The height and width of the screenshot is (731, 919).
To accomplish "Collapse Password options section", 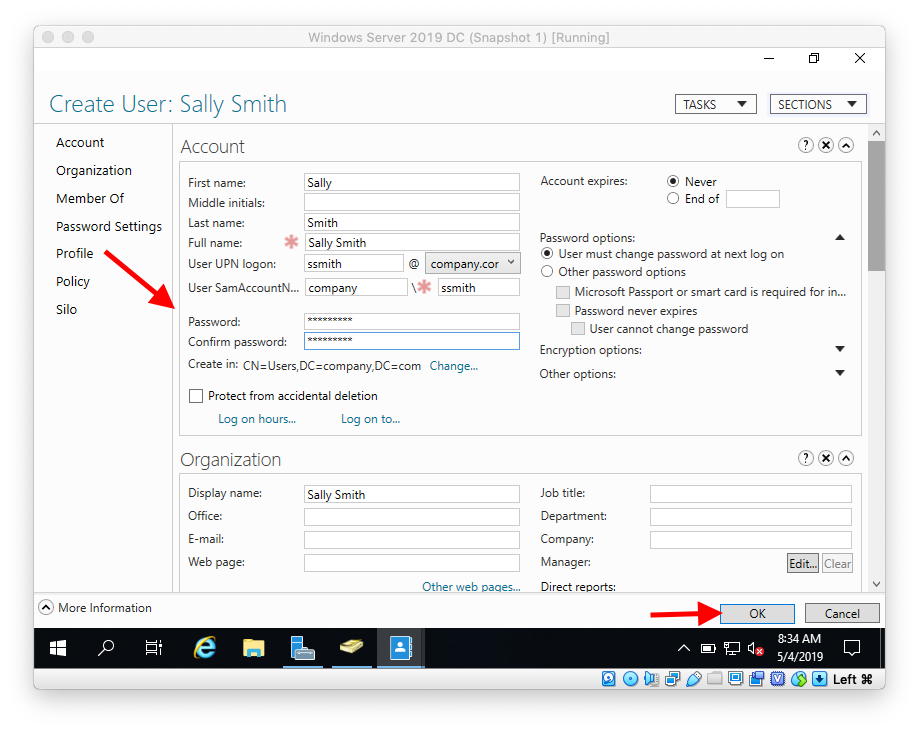I will click(840, 237).
